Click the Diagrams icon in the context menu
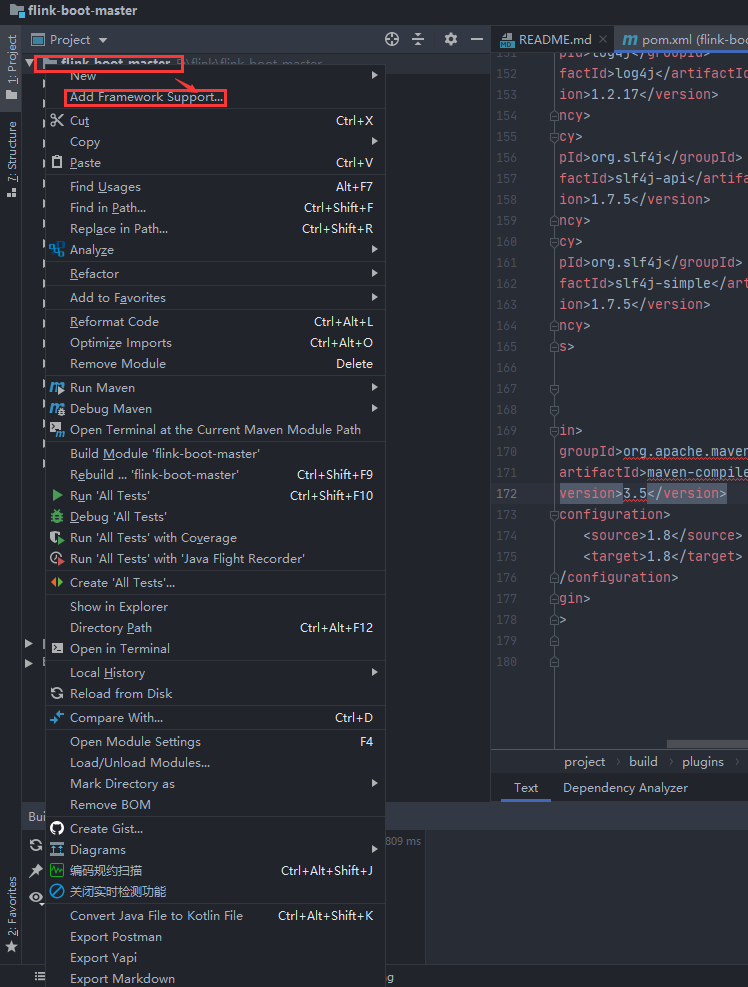748x987 pixels. point(58,849)
